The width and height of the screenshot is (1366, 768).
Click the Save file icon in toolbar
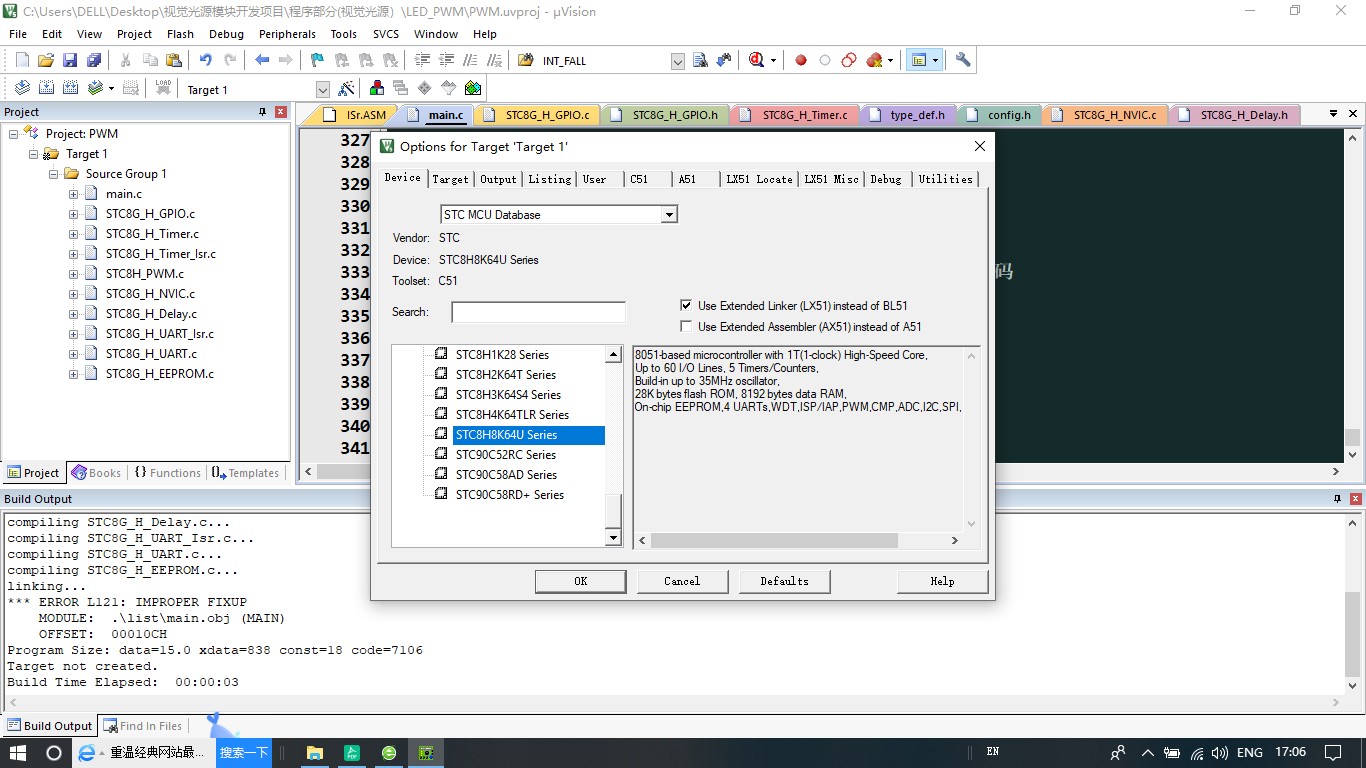[x=70, y=60]
